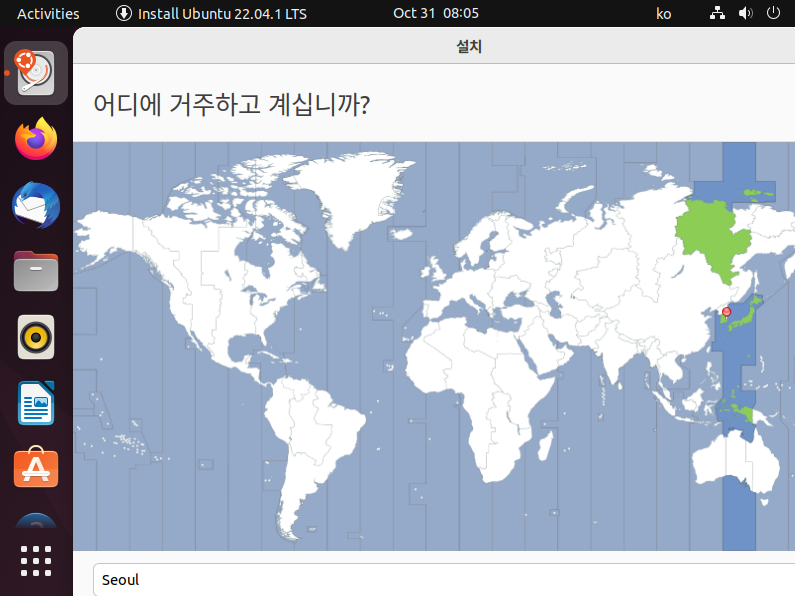Open the power menu icon

click(773, 13)
